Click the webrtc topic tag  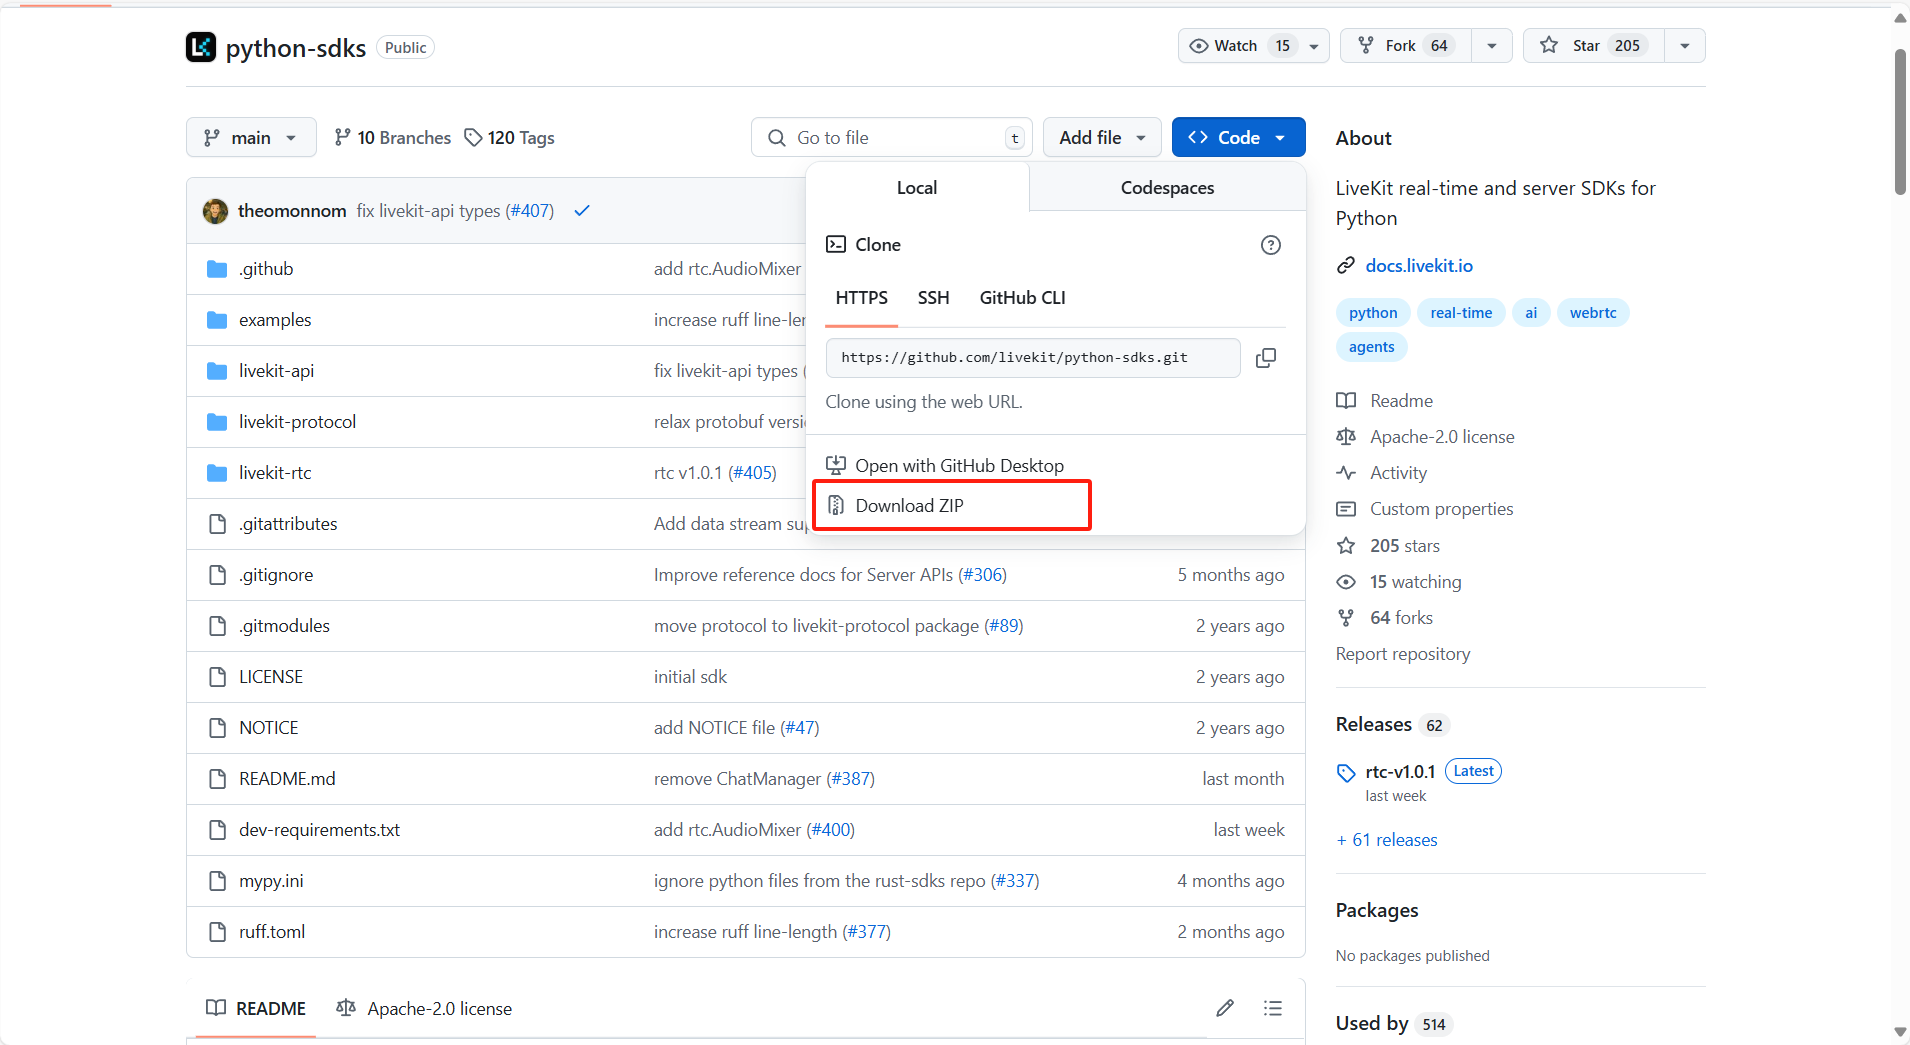tap(1593, 313)
